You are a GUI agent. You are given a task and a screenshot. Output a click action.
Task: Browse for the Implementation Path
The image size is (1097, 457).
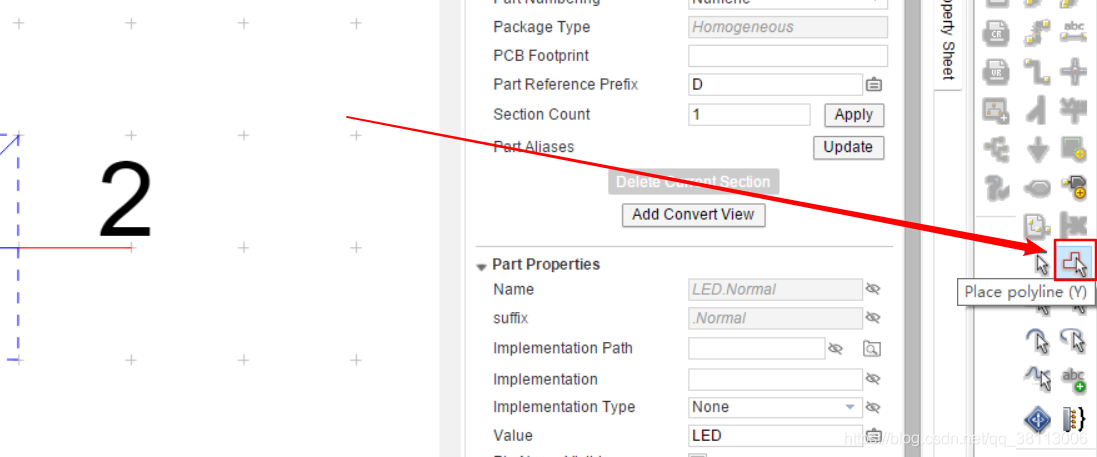click(x=872, y=348)
